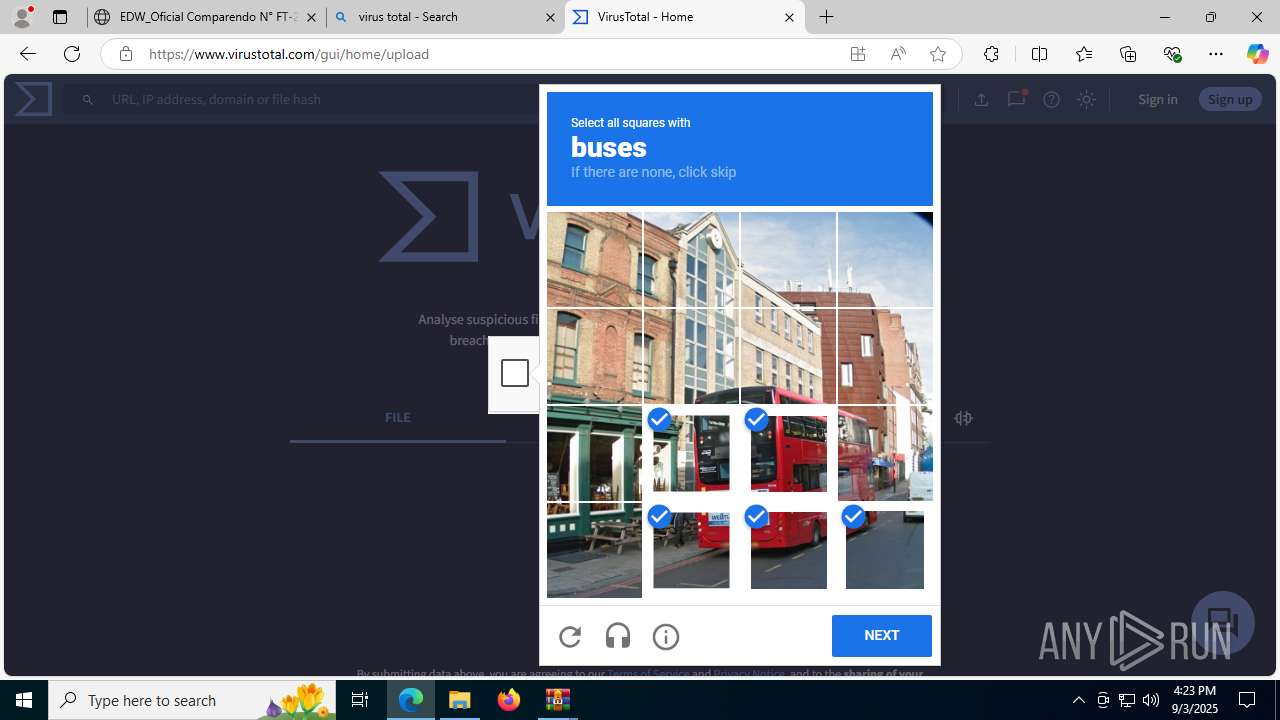Deselect the checked bottom-right road tile
The image size is (1280, 720).
(885, 551)
